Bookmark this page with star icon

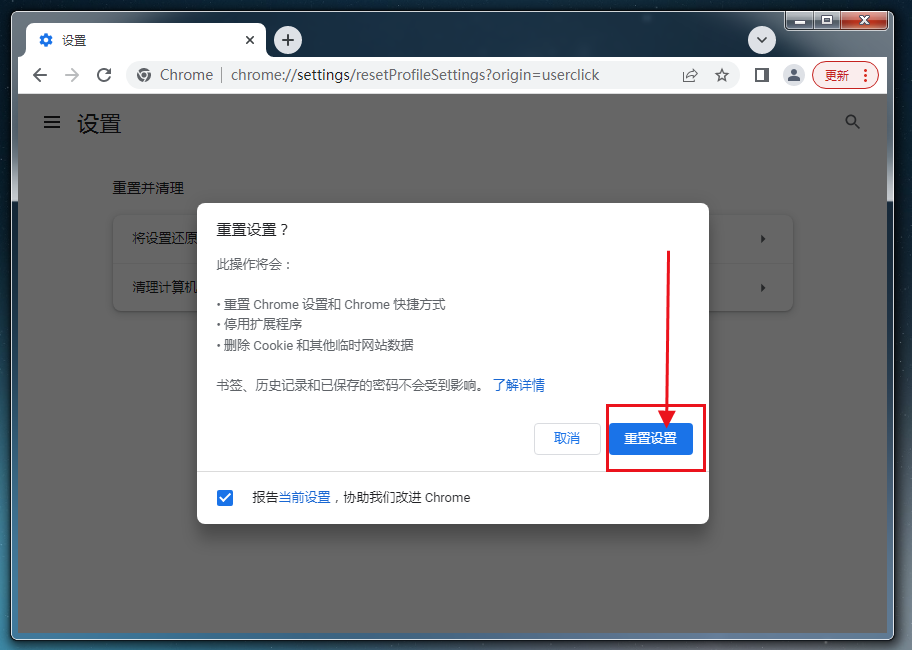pos(722,75)
